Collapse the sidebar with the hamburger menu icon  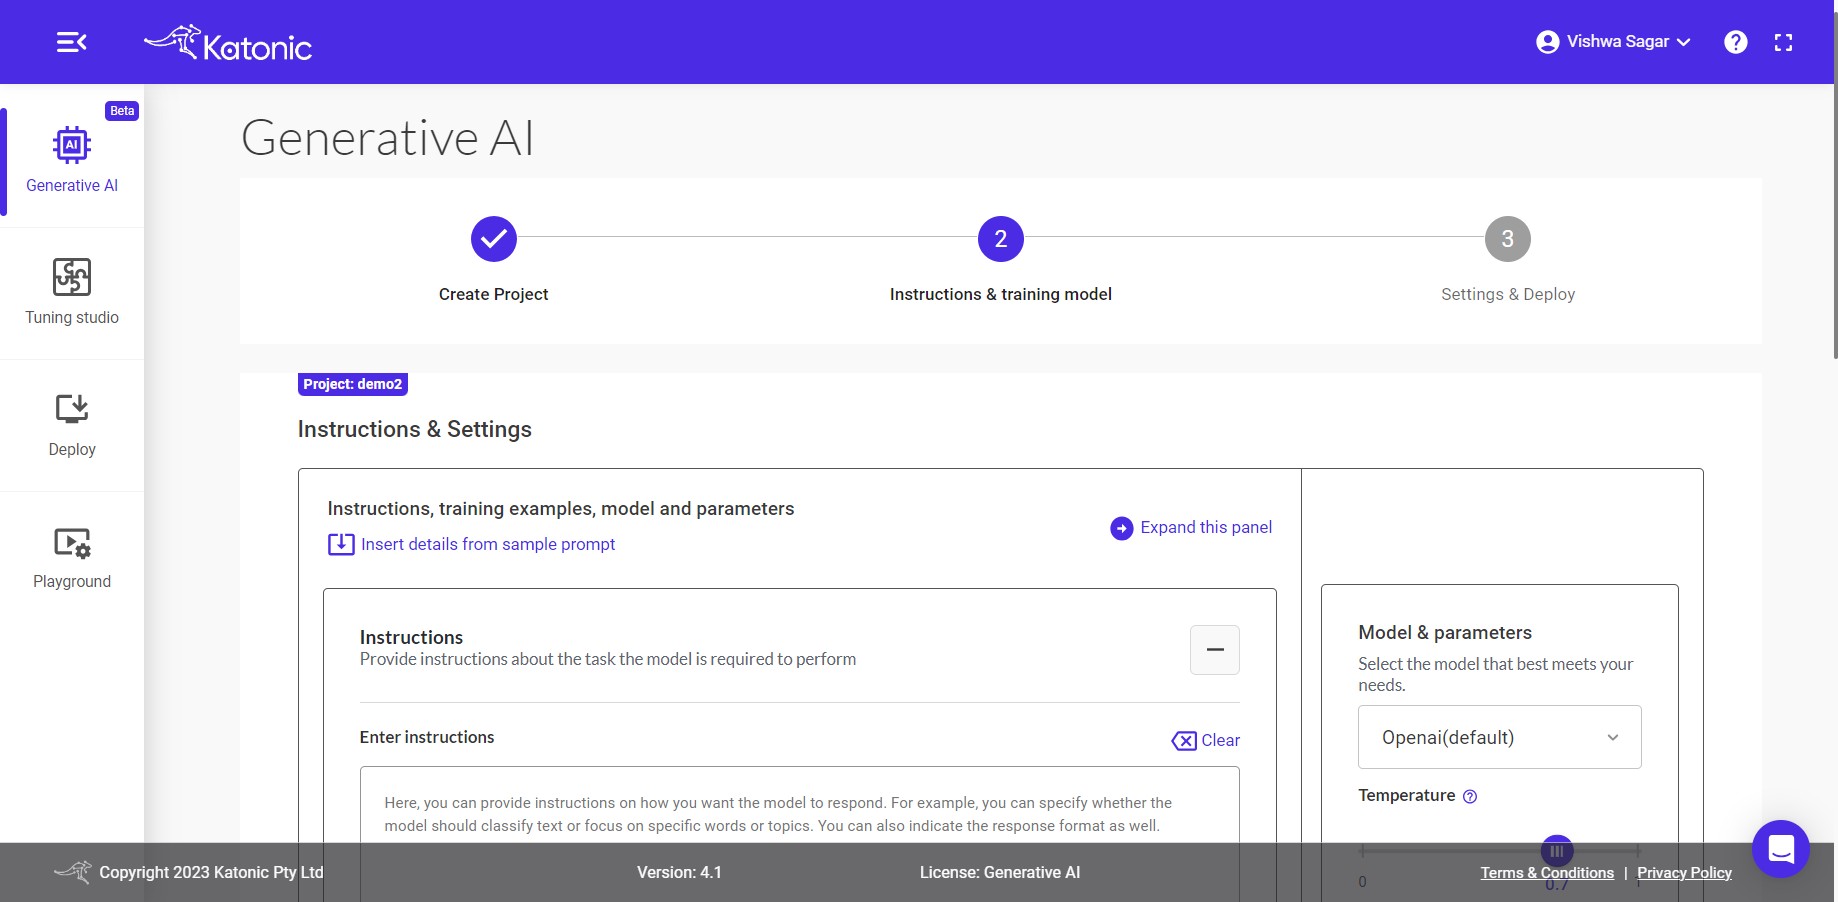(x=71, y=42)
